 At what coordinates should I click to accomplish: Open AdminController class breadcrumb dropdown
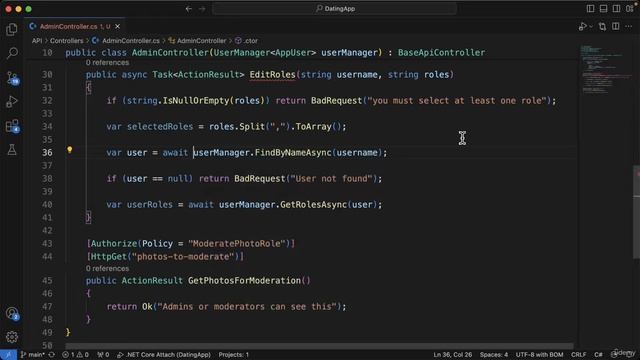point(197,41)
